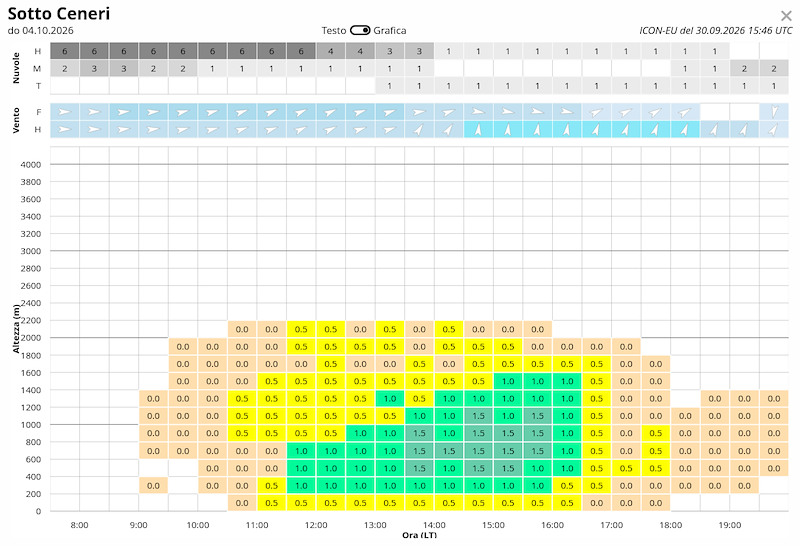Click the 1800 altitude label
The height and width of the screenshot is (546, 800).
(31, 355)
